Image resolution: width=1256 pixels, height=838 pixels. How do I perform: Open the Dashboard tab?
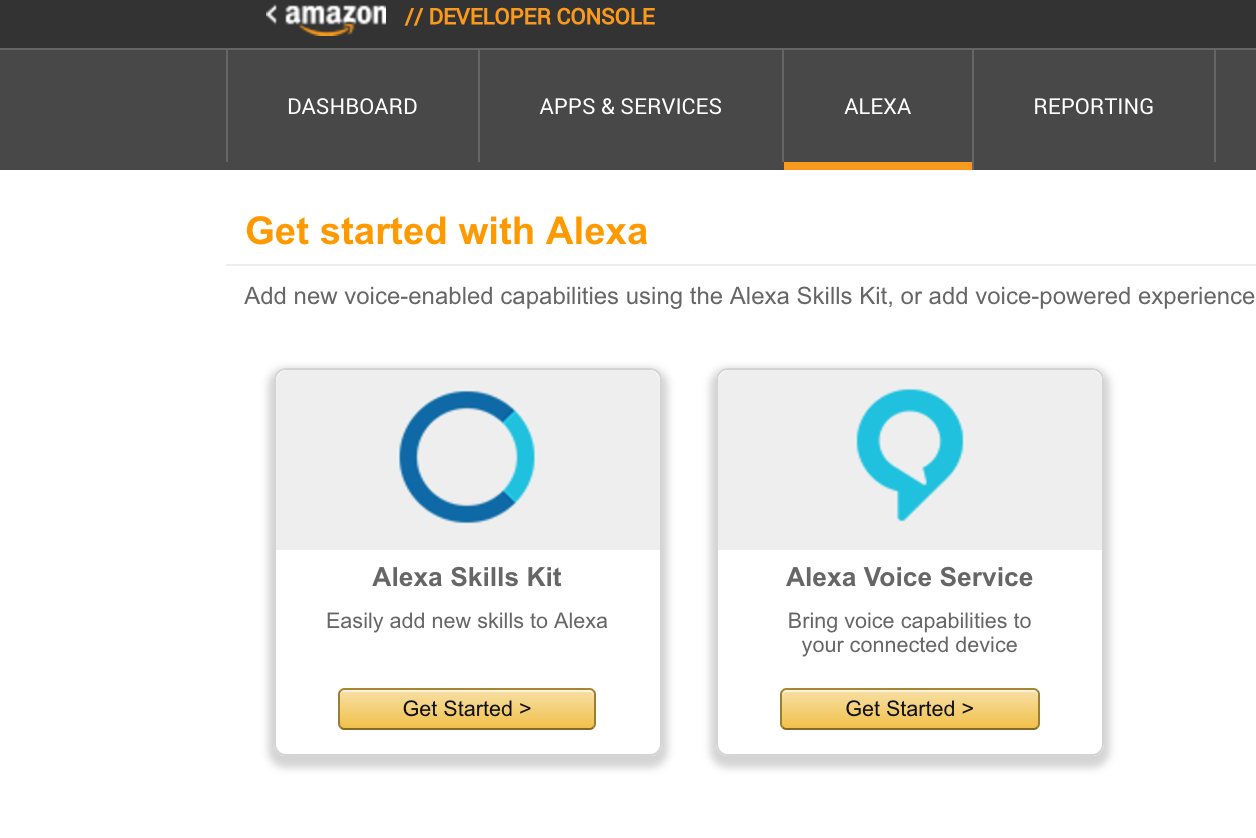(352, 107)
